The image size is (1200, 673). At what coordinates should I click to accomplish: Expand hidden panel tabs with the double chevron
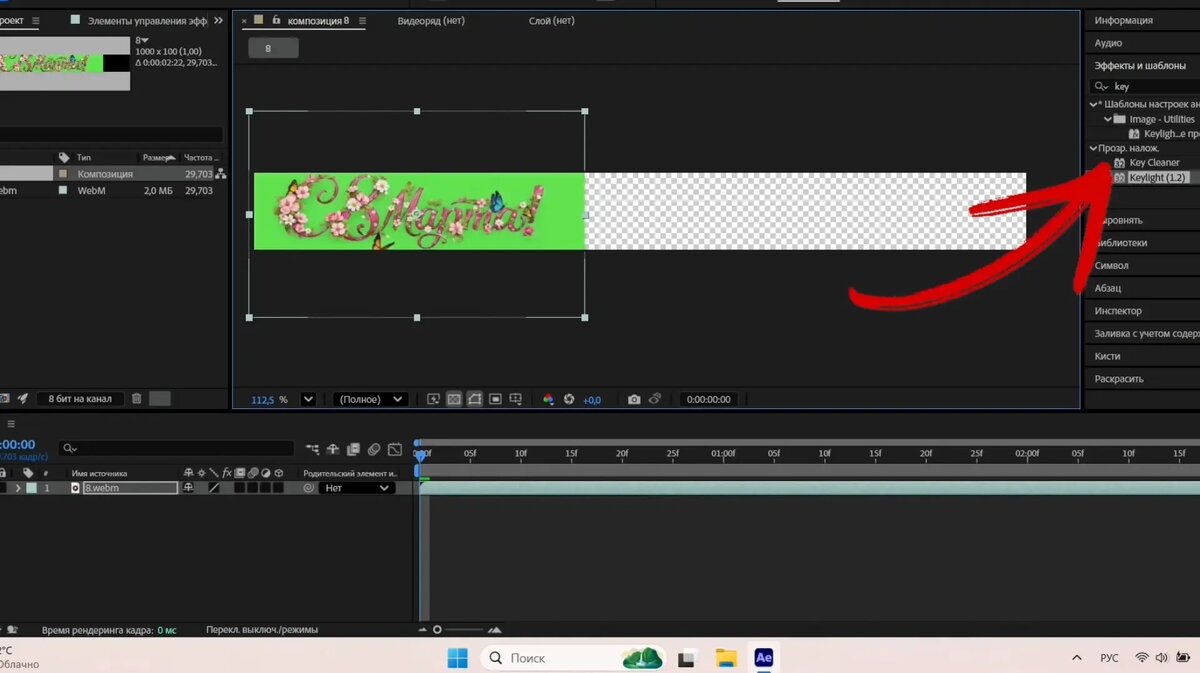[218, 20]
